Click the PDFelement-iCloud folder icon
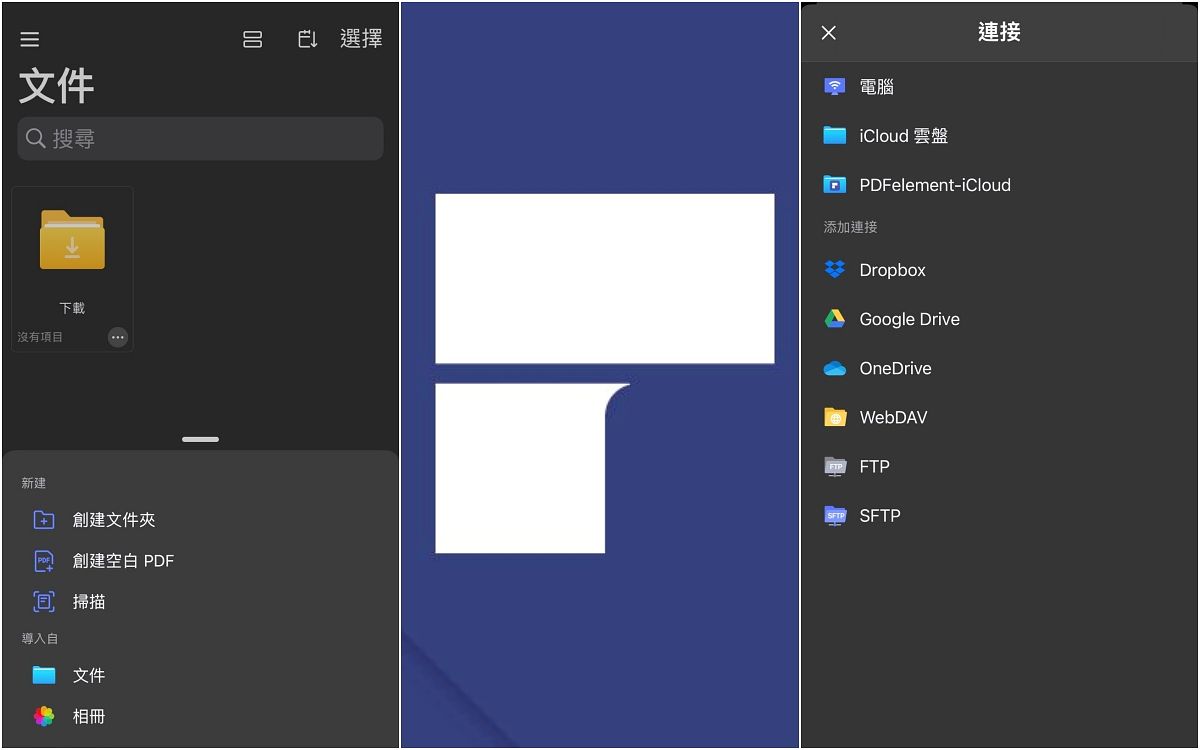This screenshot has height=750, width=1200. 835,184
